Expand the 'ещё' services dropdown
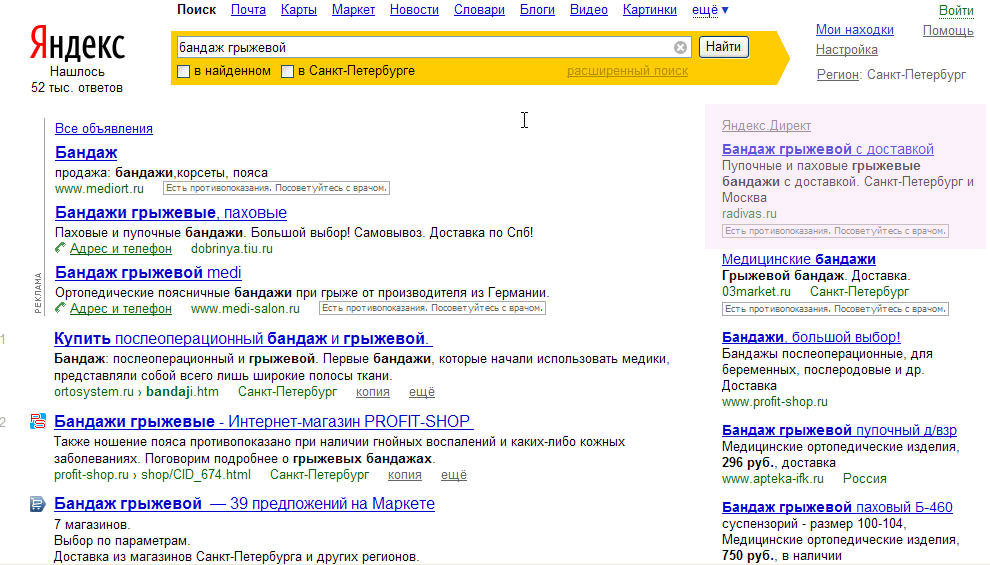This screenshot has width=990, height=565. pos(710,10)
